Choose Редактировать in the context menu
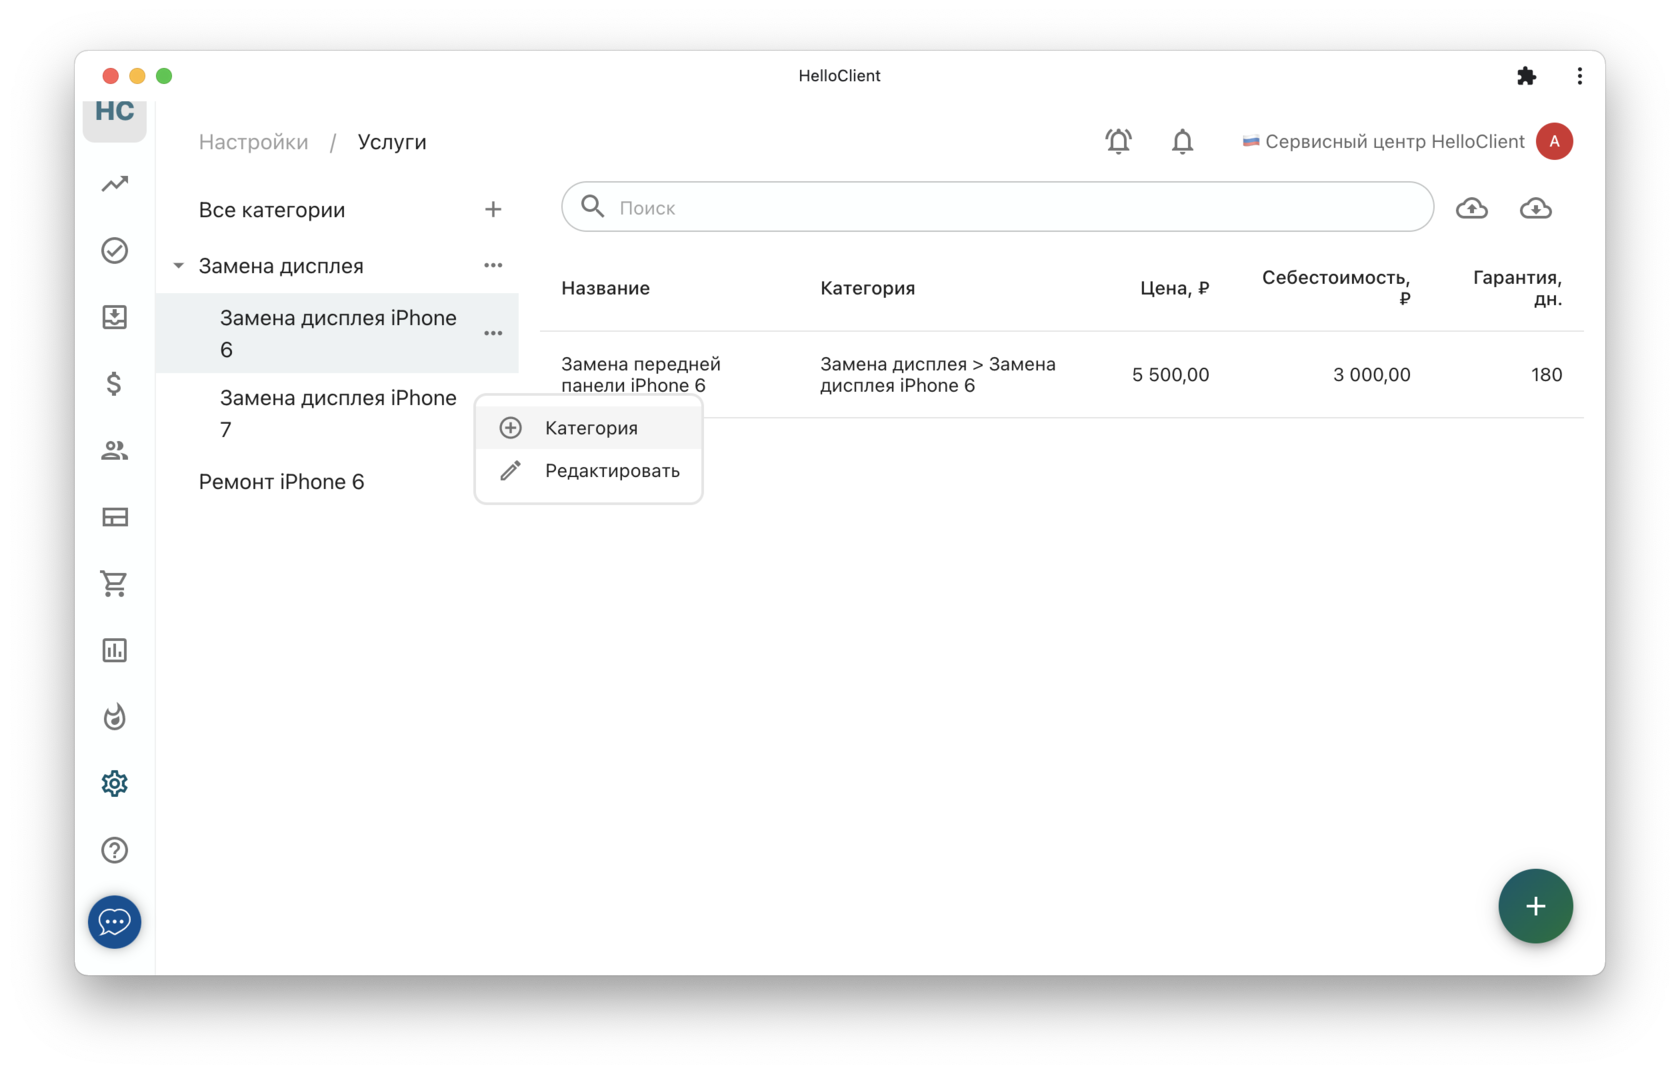 click(589, 471)
